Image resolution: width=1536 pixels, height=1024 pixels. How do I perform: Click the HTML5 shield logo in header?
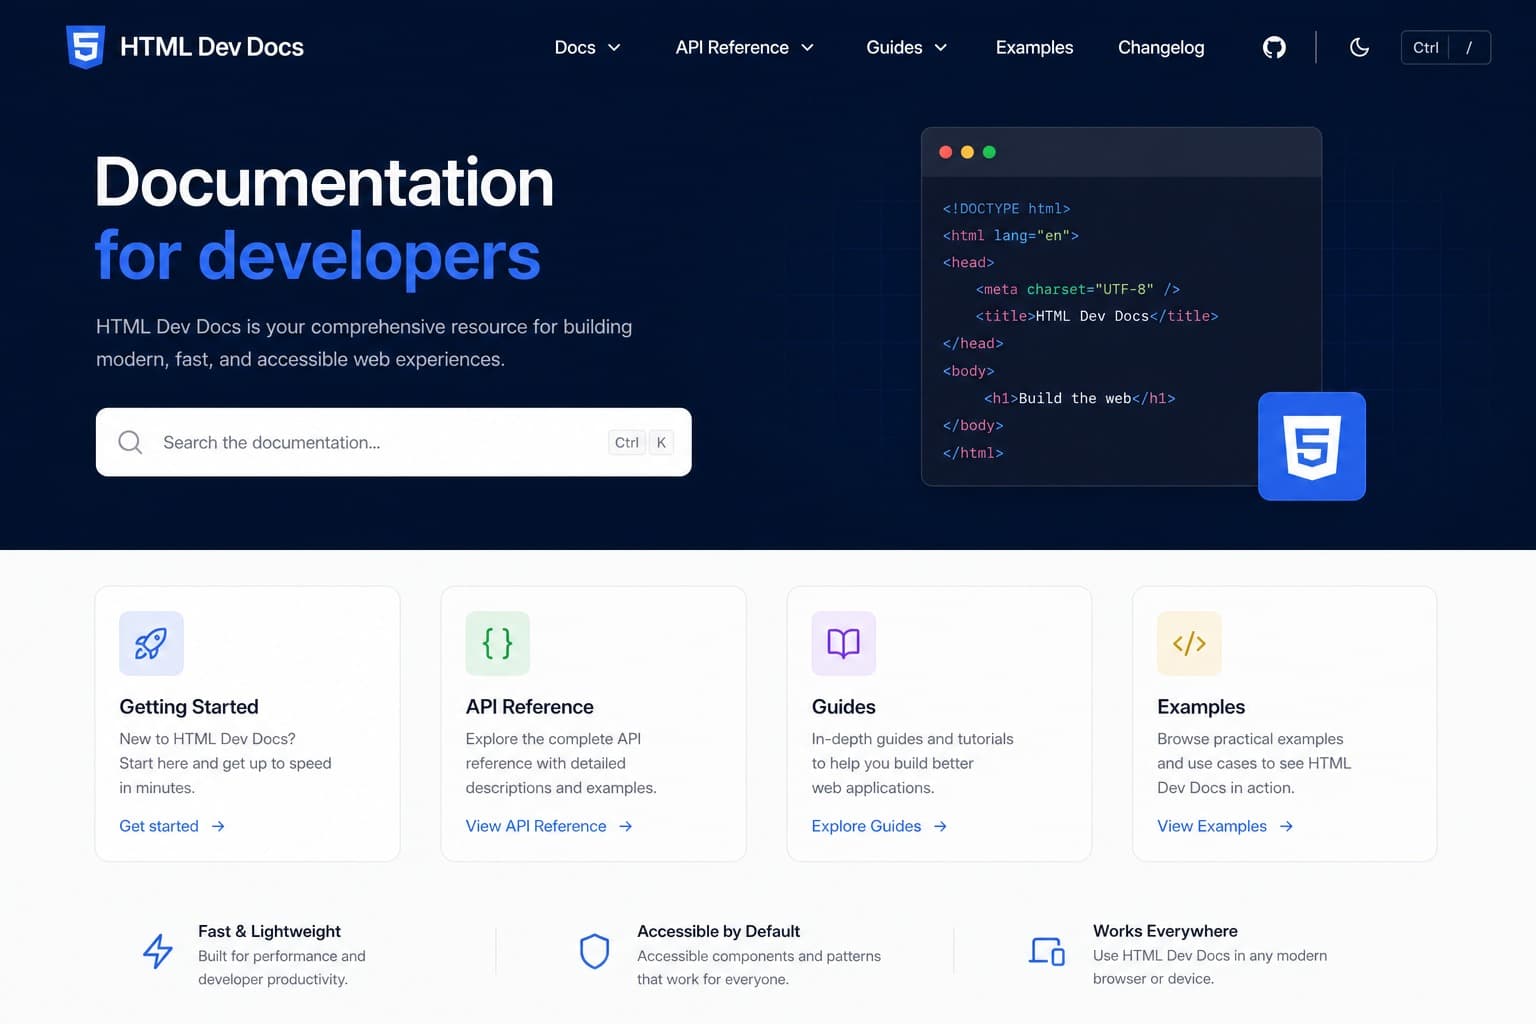coord(85,47)
